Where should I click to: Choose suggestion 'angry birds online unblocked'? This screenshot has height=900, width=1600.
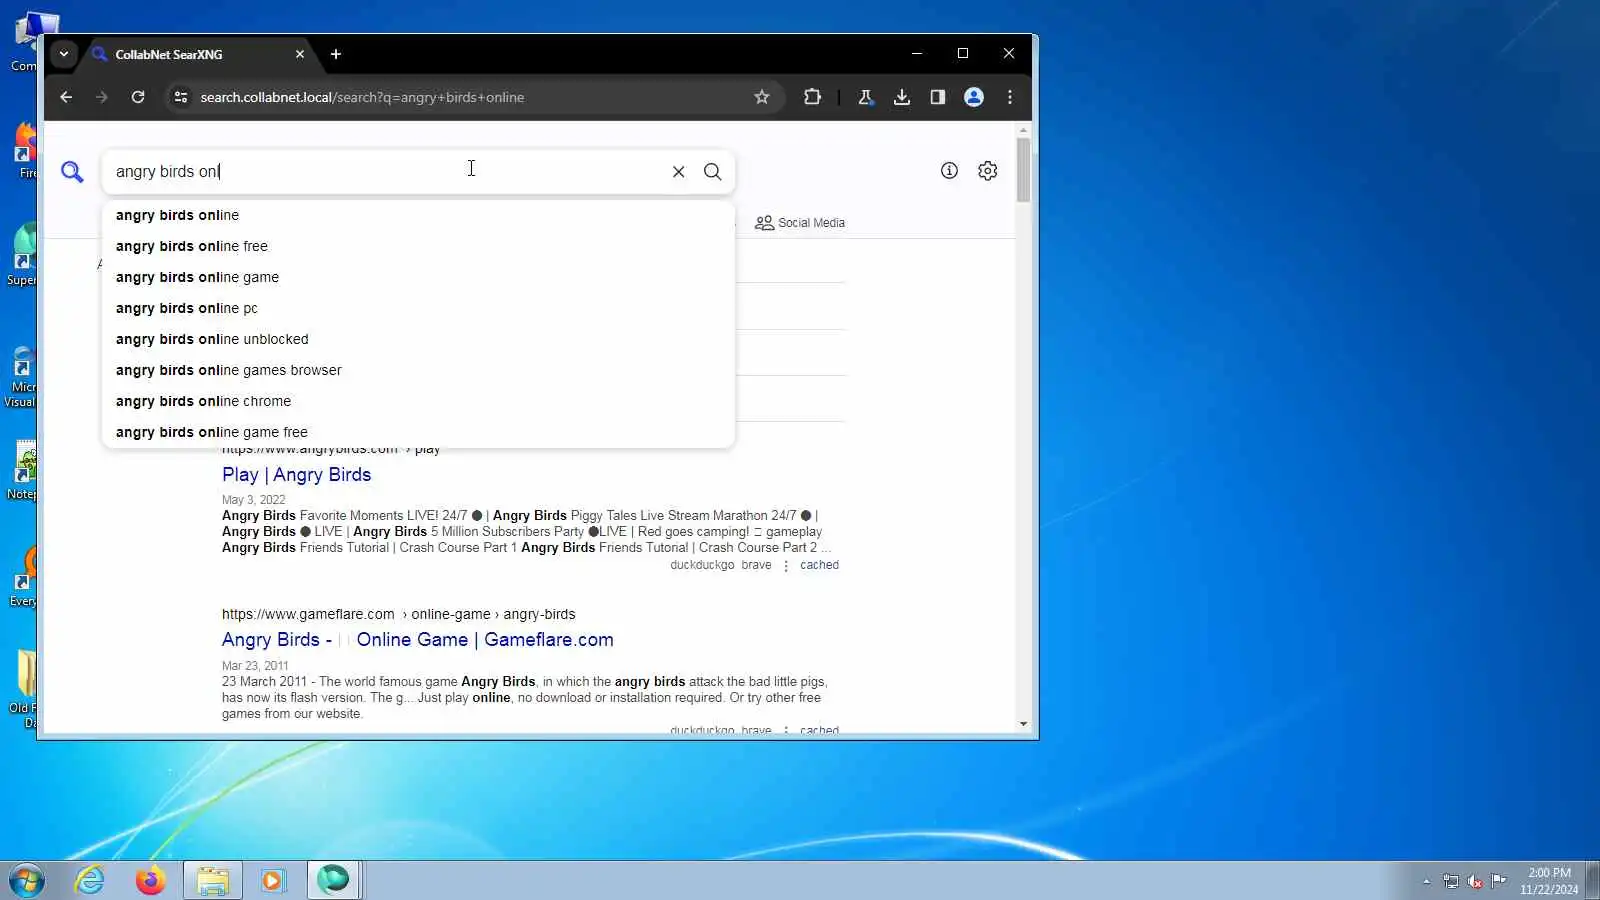coord(418,339)
